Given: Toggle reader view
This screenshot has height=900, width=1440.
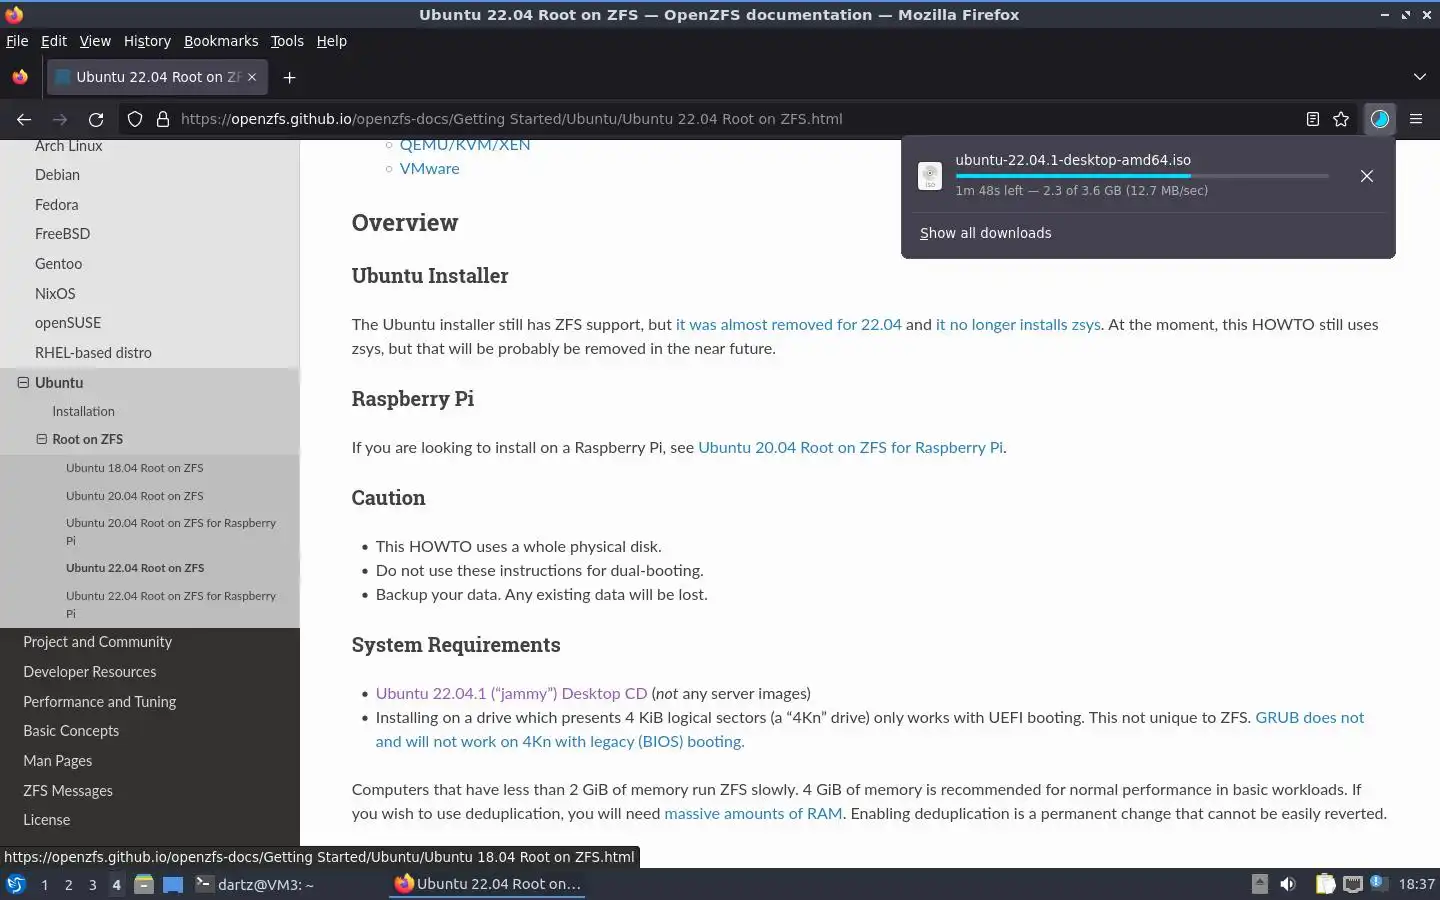Looking at the screenshot, I should tap(1313, 119).
